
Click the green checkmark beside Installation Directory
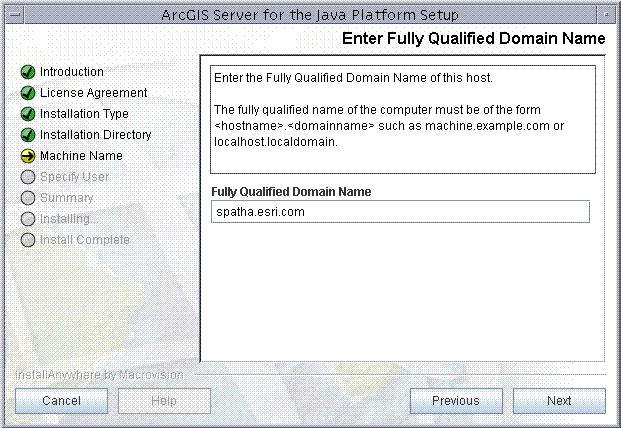28,135
